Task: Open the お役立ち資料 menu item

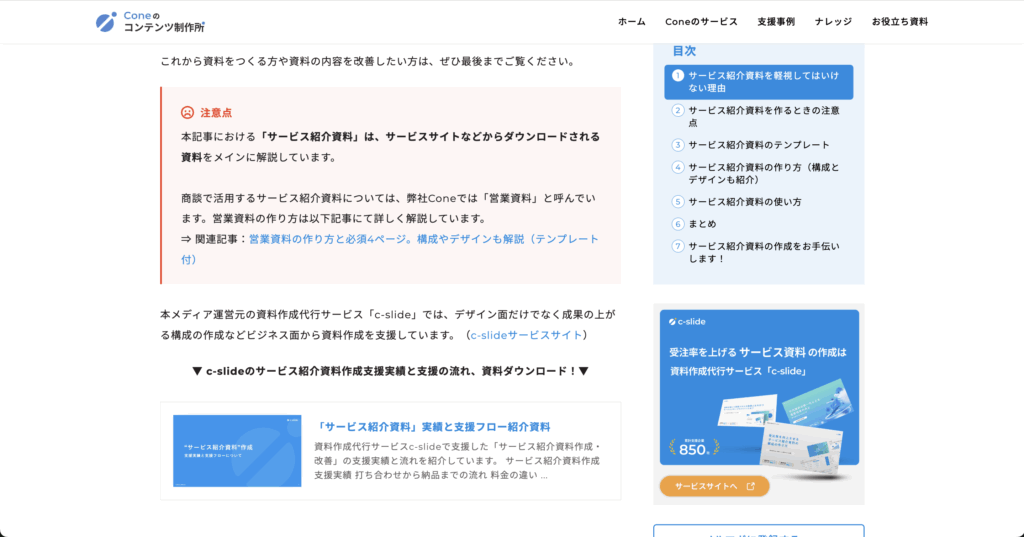Action: point(900,22)
